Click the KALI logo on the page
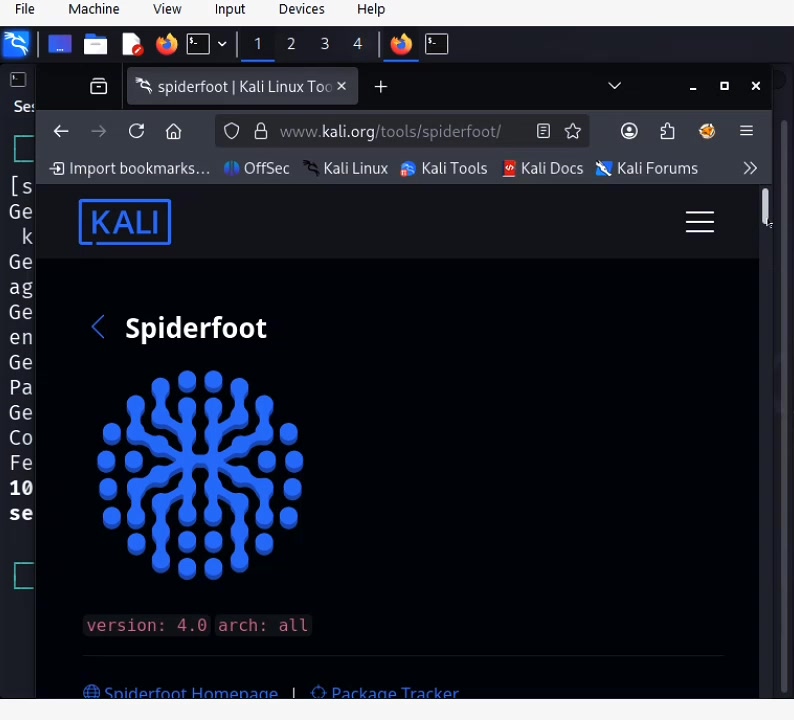Screen dimensions: 794x720 pyautogui.click(x=125, y=222)
